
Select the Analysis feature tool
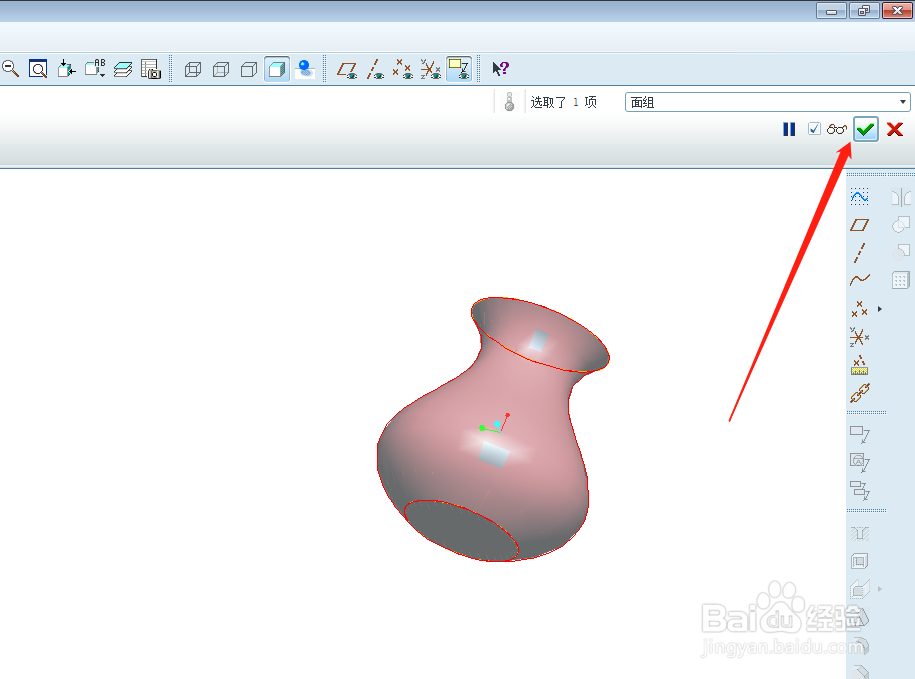pyautogui.click(x=859, y=365)
